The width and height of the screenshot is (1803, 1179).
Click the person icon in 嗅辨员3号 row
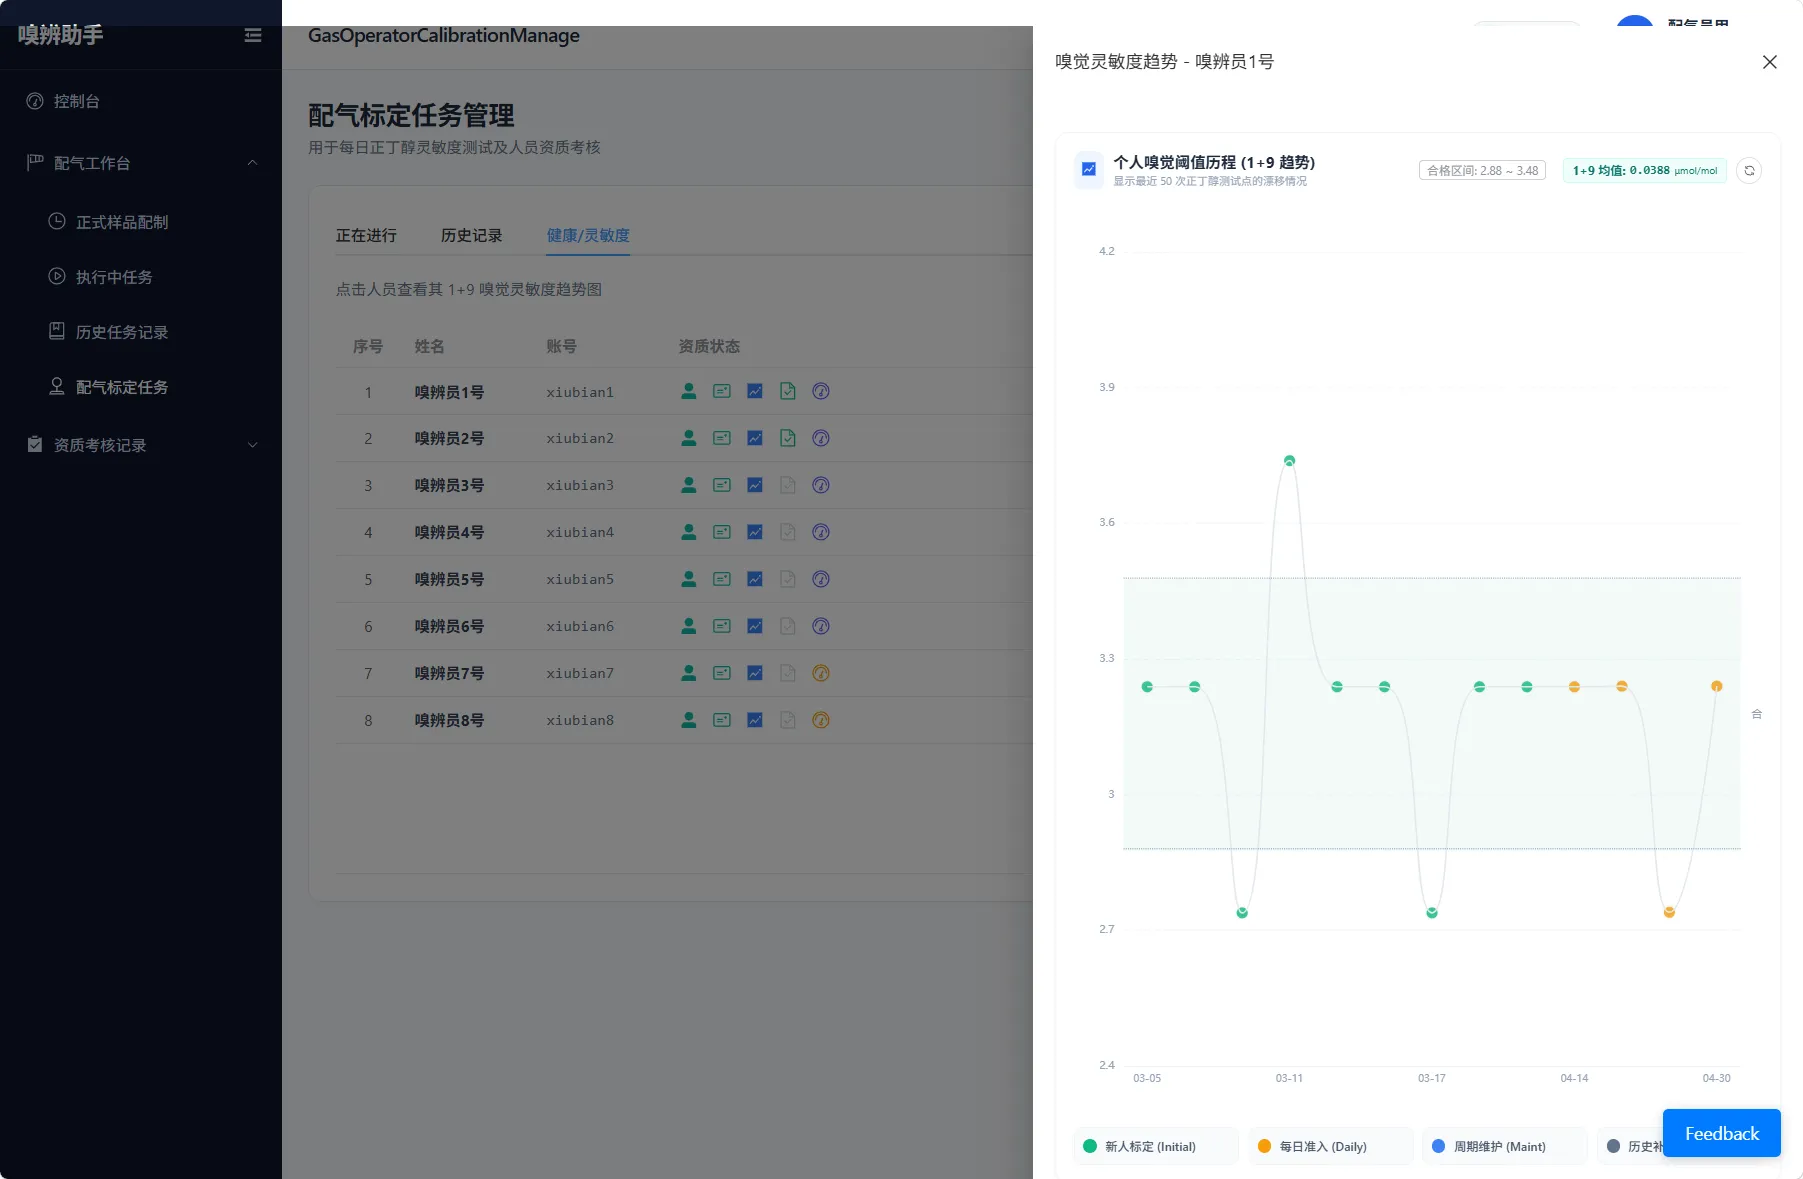point(689,485)
